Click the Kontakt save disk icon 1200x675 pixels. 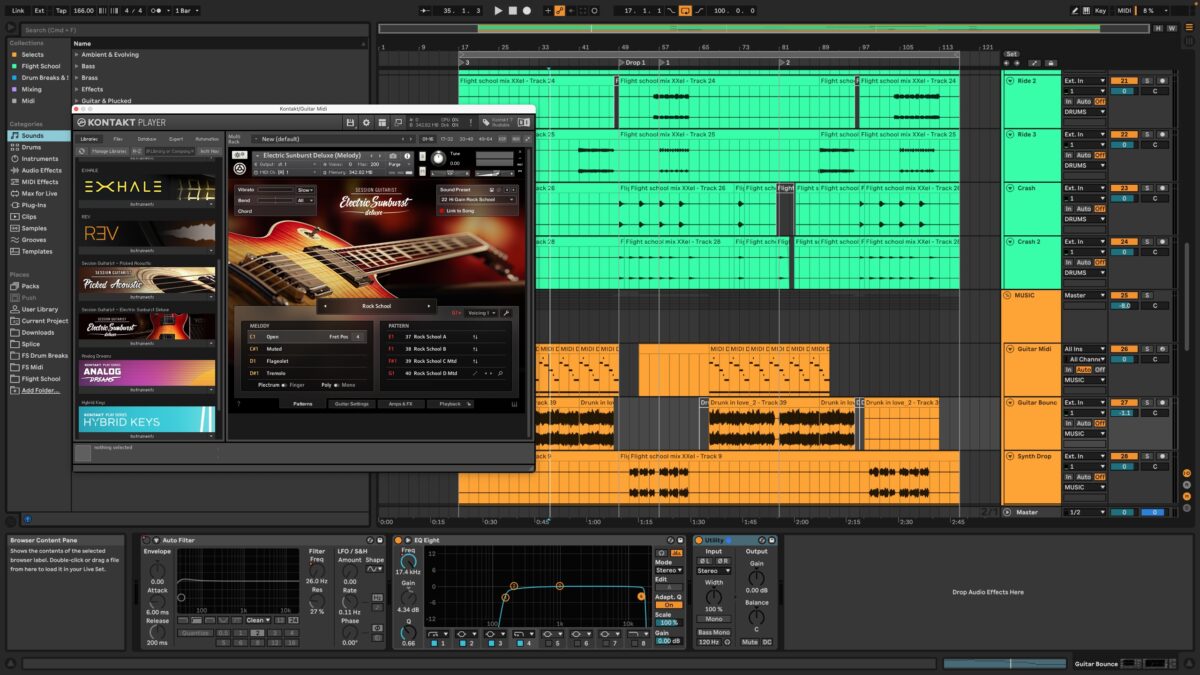coord(350,122)
